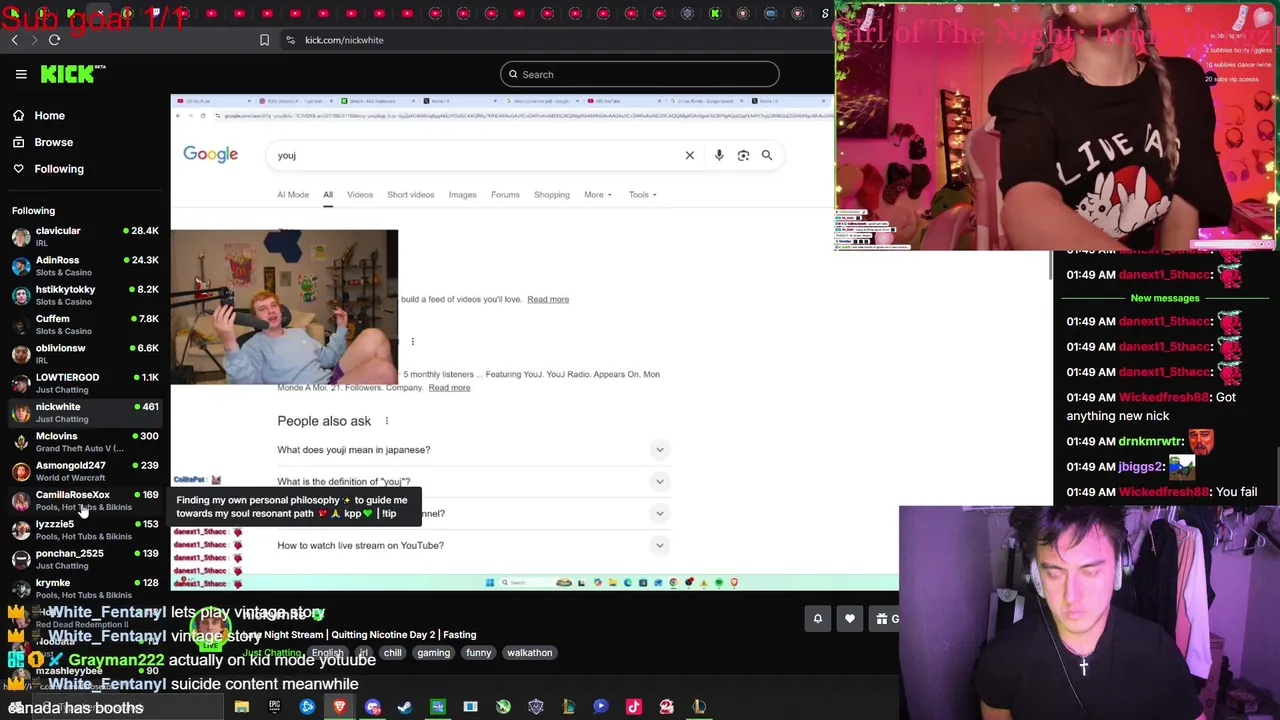The height and width of the screenshot is (720, 1280).
Task: Open Epic Games launcher from taskbar
Action: [x=274, y=707]
